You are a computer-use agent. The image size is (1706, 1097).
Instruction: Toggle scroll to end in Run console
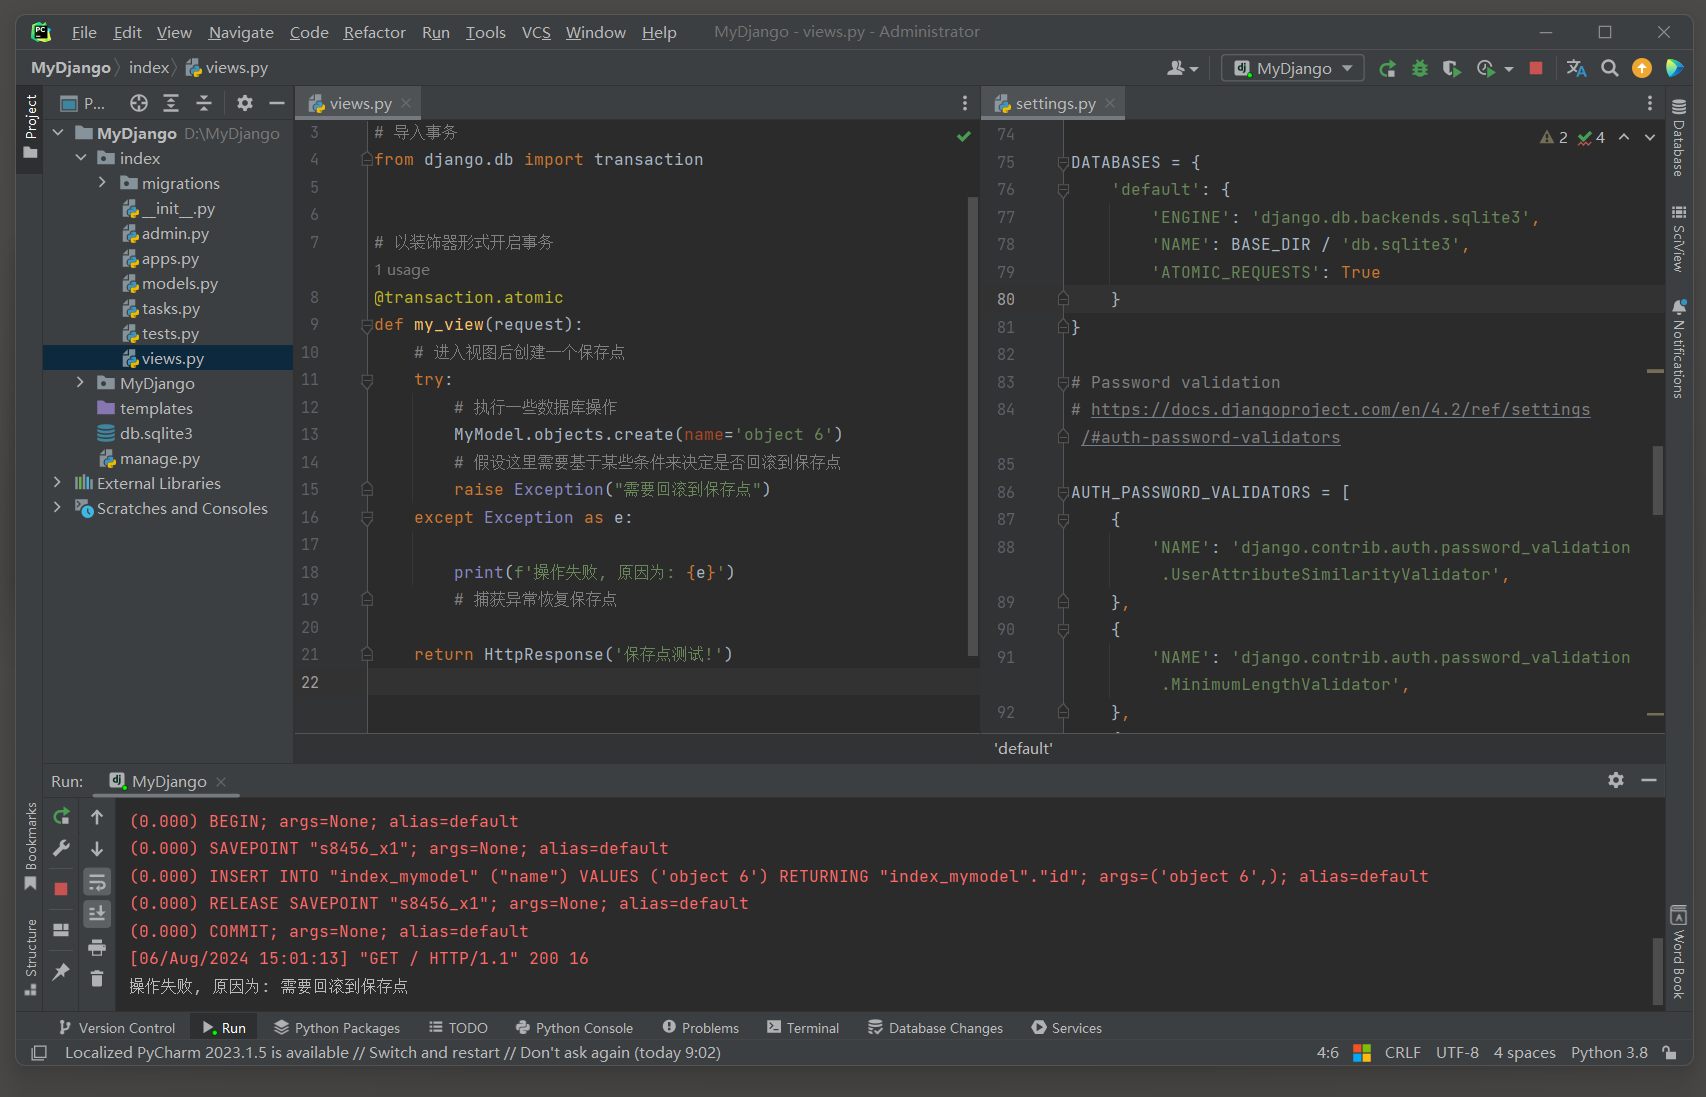(x=97, y=913)
